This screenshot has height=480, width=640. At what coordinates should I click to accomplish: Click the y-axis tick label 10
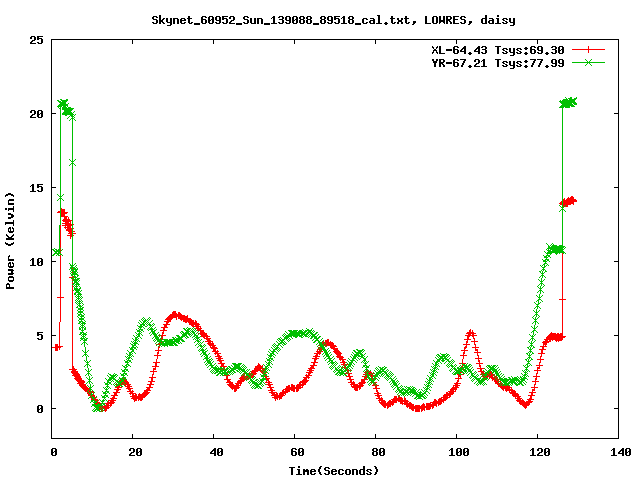pos(36,262)
